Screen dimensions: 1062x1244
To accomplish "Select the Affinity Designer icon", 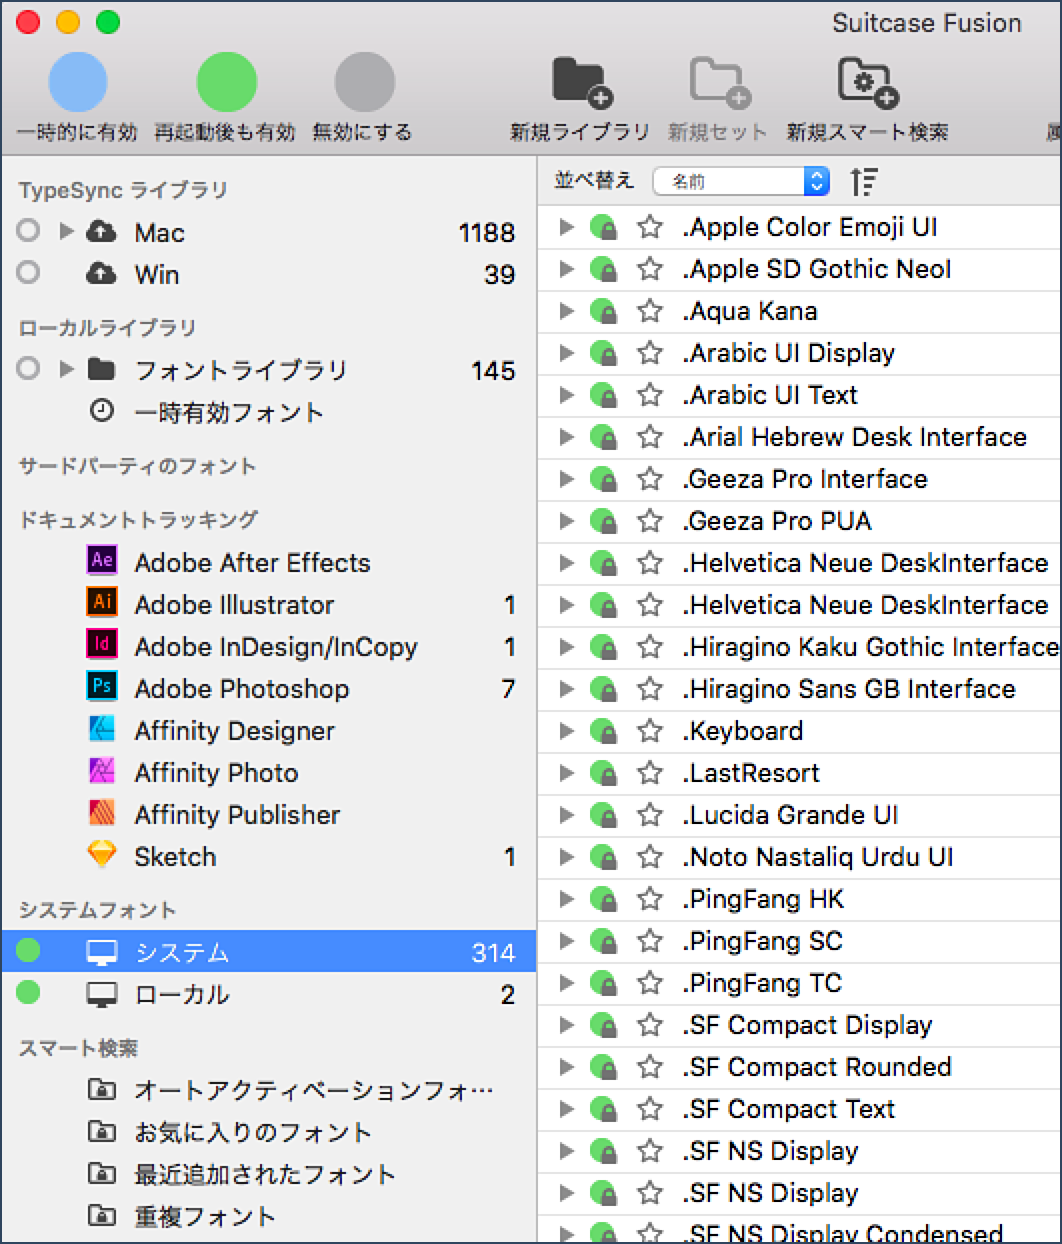I will (102, 729).
